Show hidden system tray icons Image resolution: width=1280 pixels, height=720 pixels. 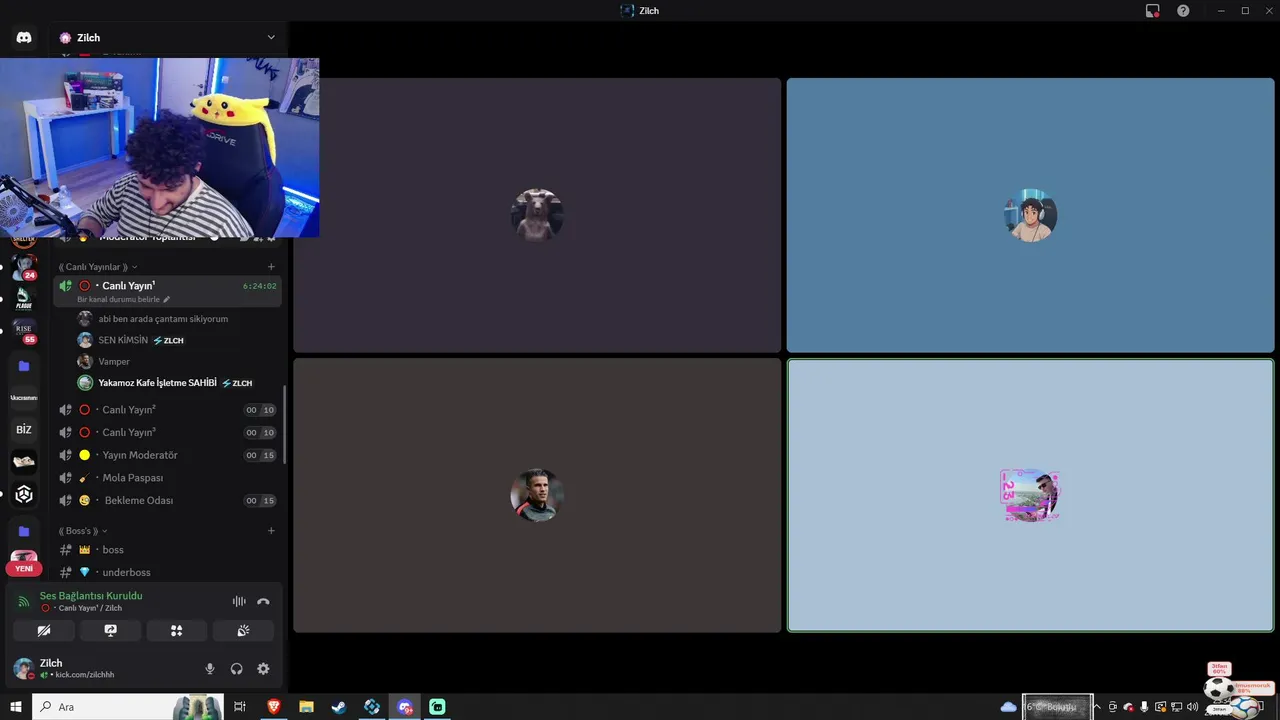(1097, 707)
